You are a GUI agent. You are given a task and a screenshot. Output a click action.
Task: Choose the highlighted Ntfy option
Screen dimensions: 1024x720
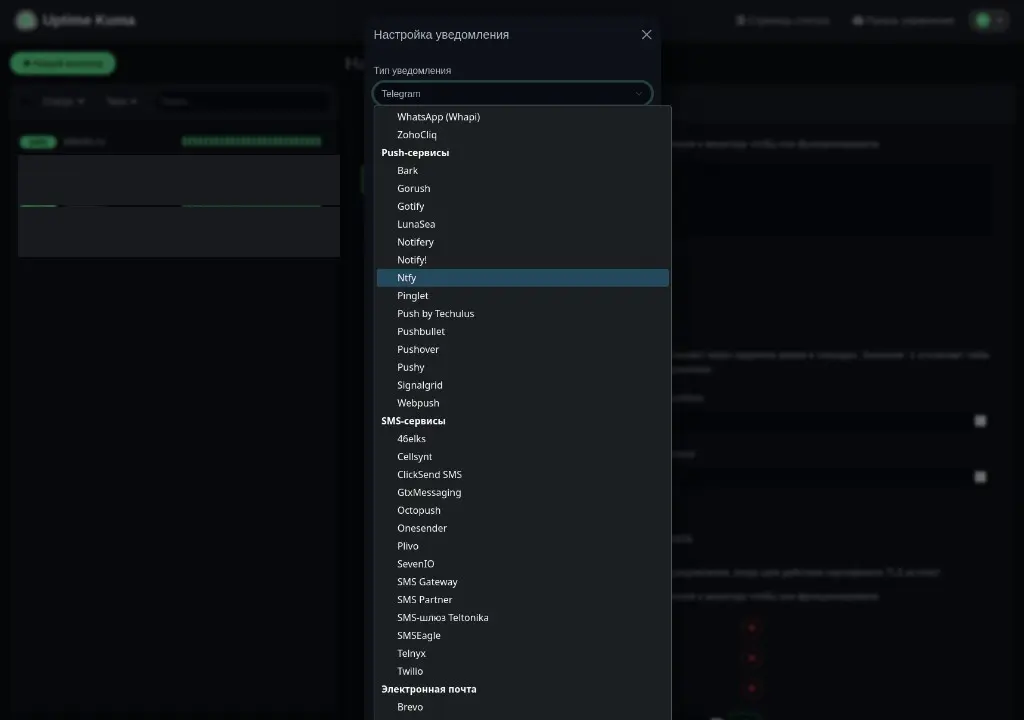[x=522, y=278]
